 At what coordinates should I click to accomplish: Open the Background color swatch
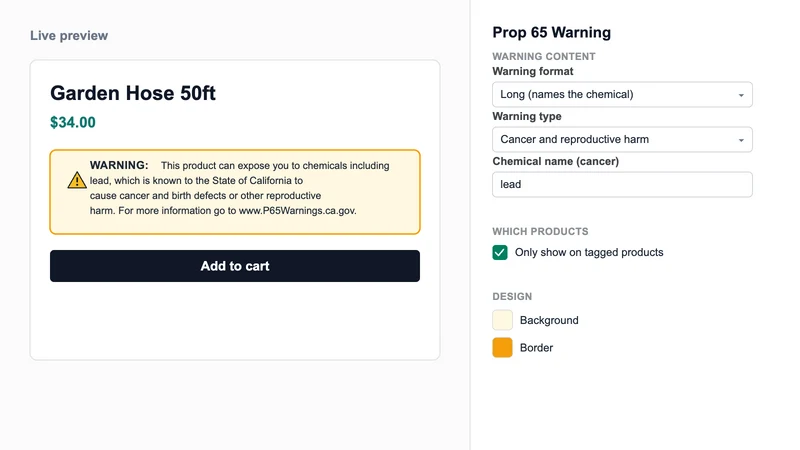pos(502,320)
